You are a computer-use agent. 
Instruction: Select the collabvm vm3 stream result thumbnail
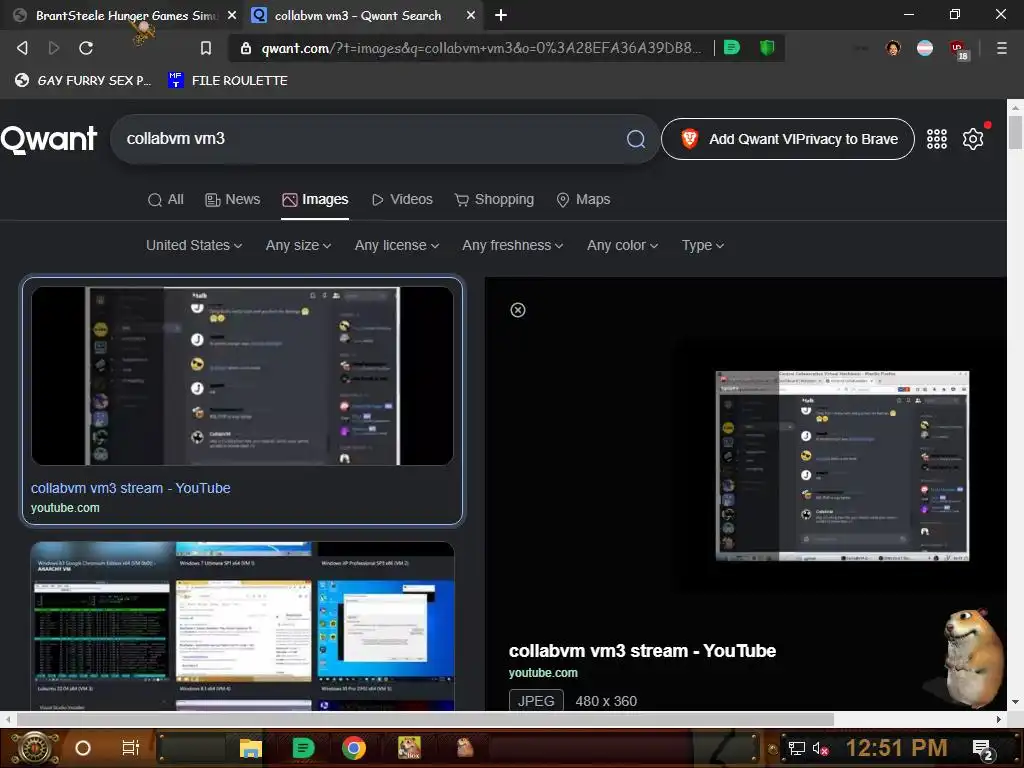242,376
